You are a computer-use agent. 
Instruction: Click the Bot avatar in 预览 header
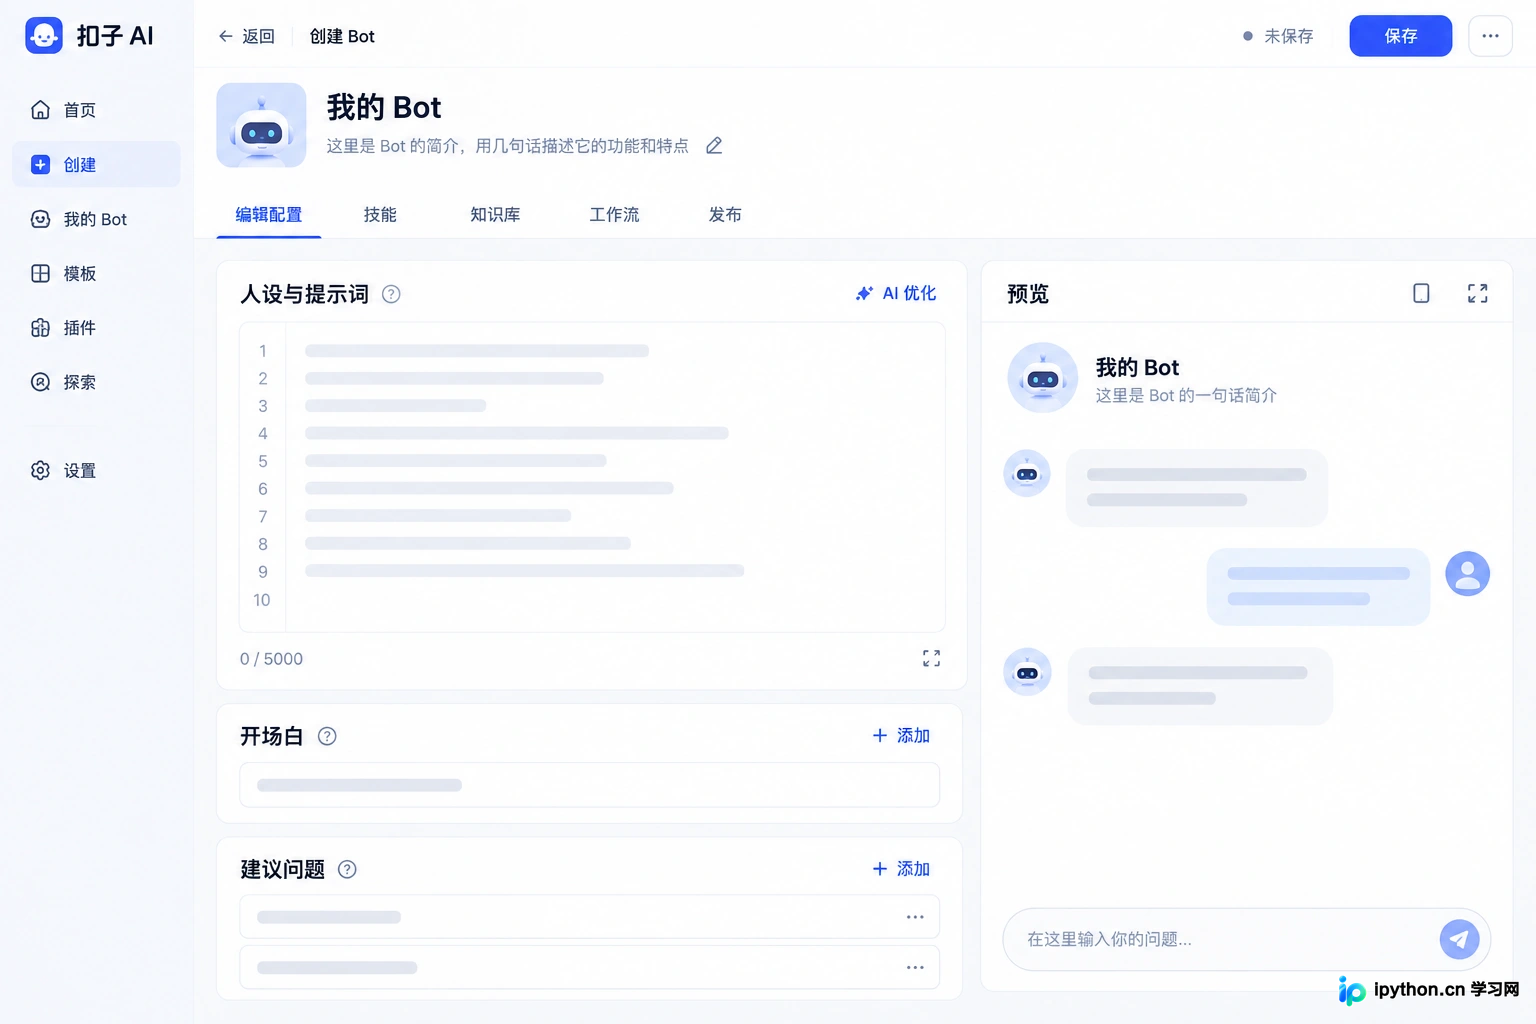click(x=1042, y=378)
